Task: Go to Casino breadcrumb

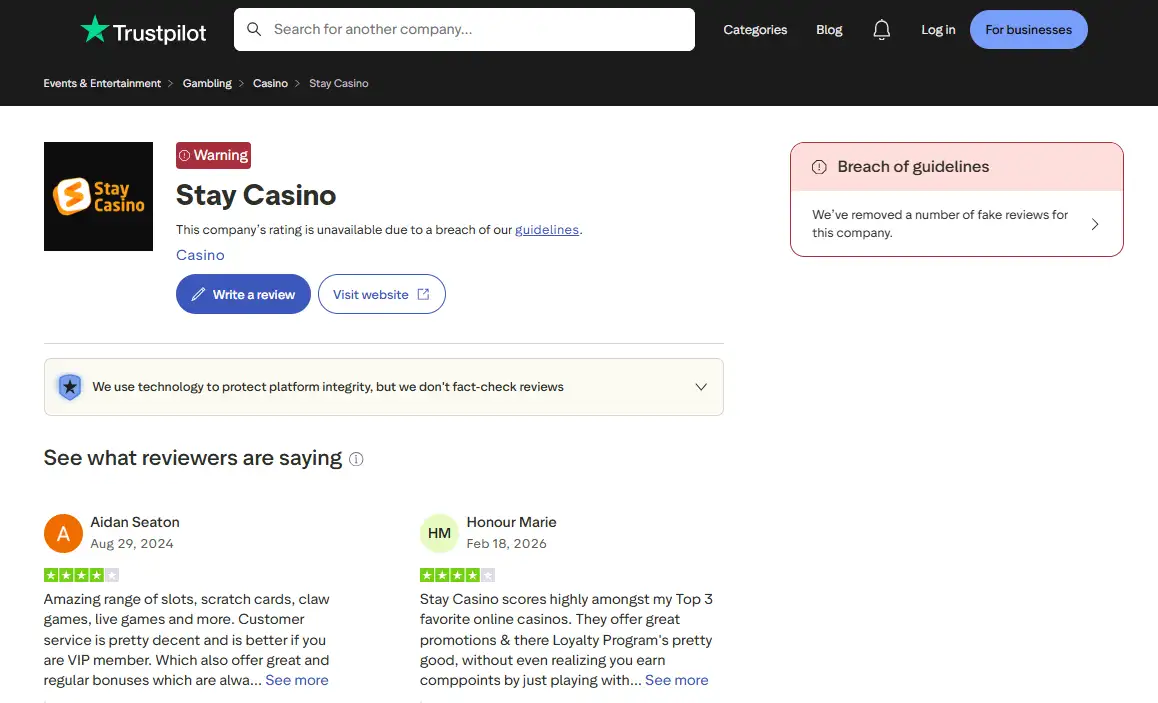Action: [270, 83]
